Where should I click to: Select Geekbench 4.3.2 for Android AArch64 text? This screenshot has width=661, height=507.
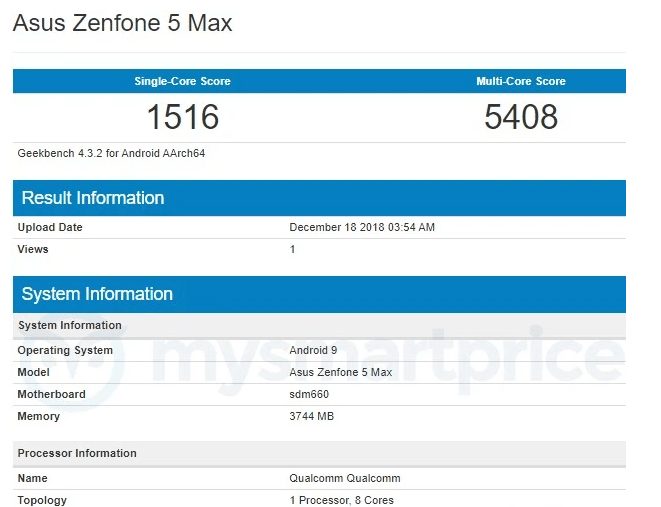click(x=111, y=153)
